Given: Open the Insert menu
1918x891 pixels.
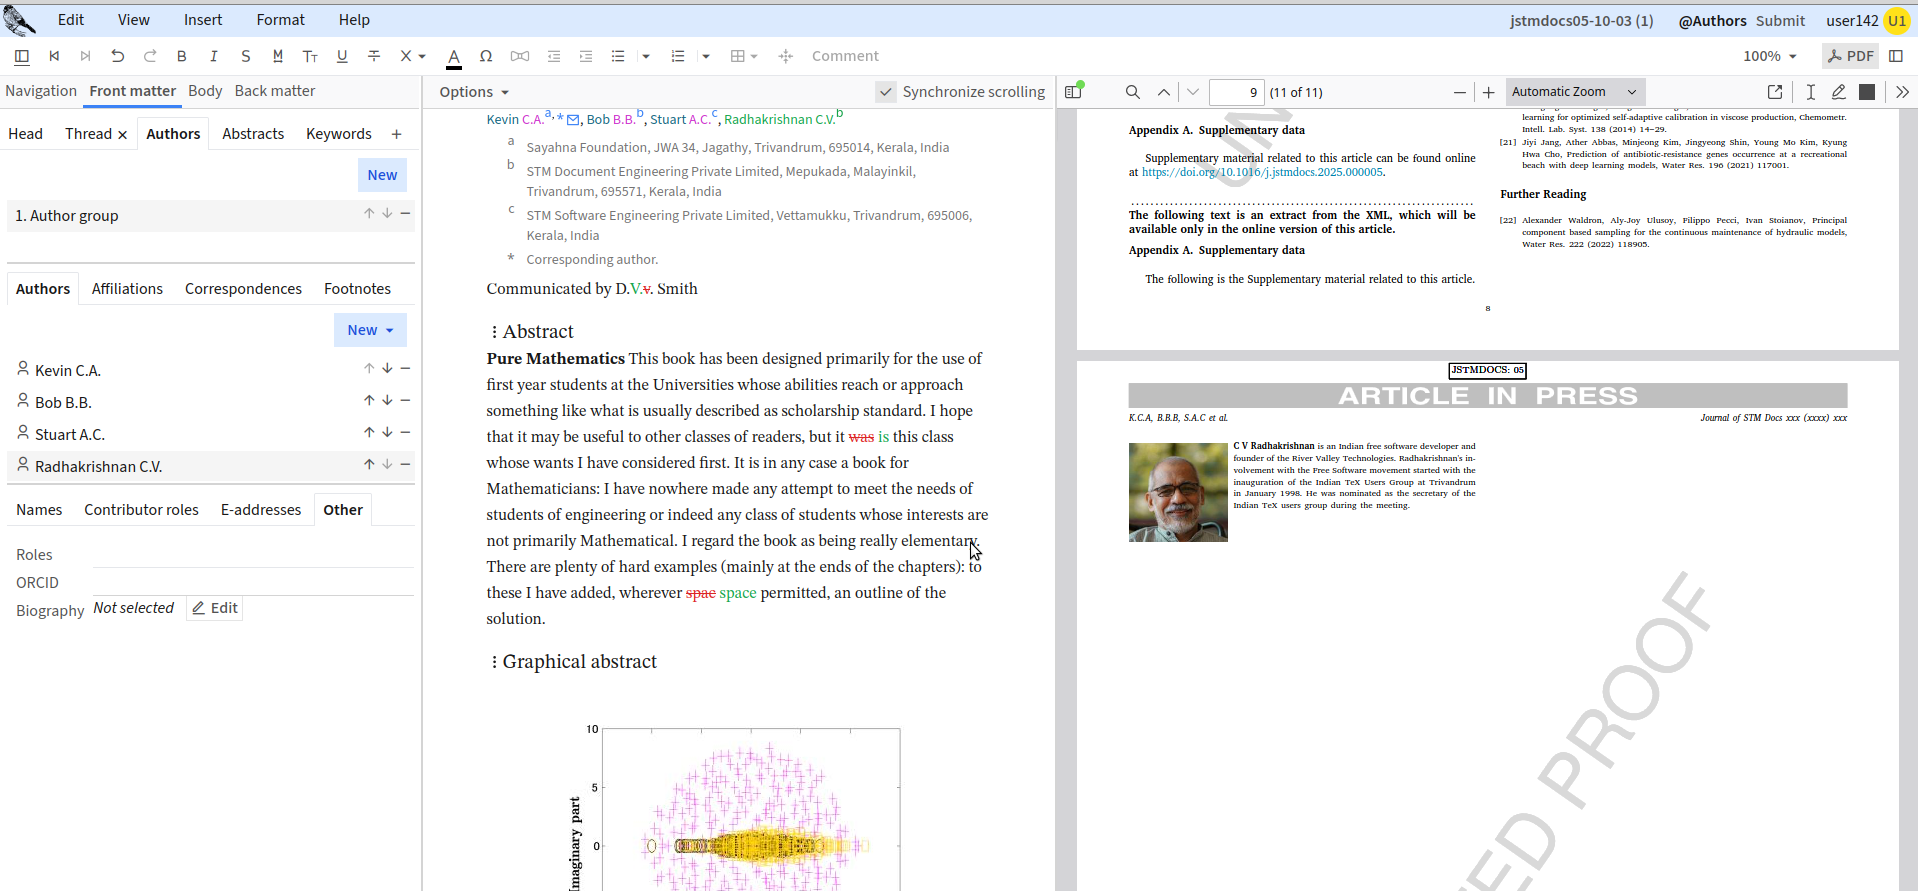Looking at the screenshot, I should (203, 20).
